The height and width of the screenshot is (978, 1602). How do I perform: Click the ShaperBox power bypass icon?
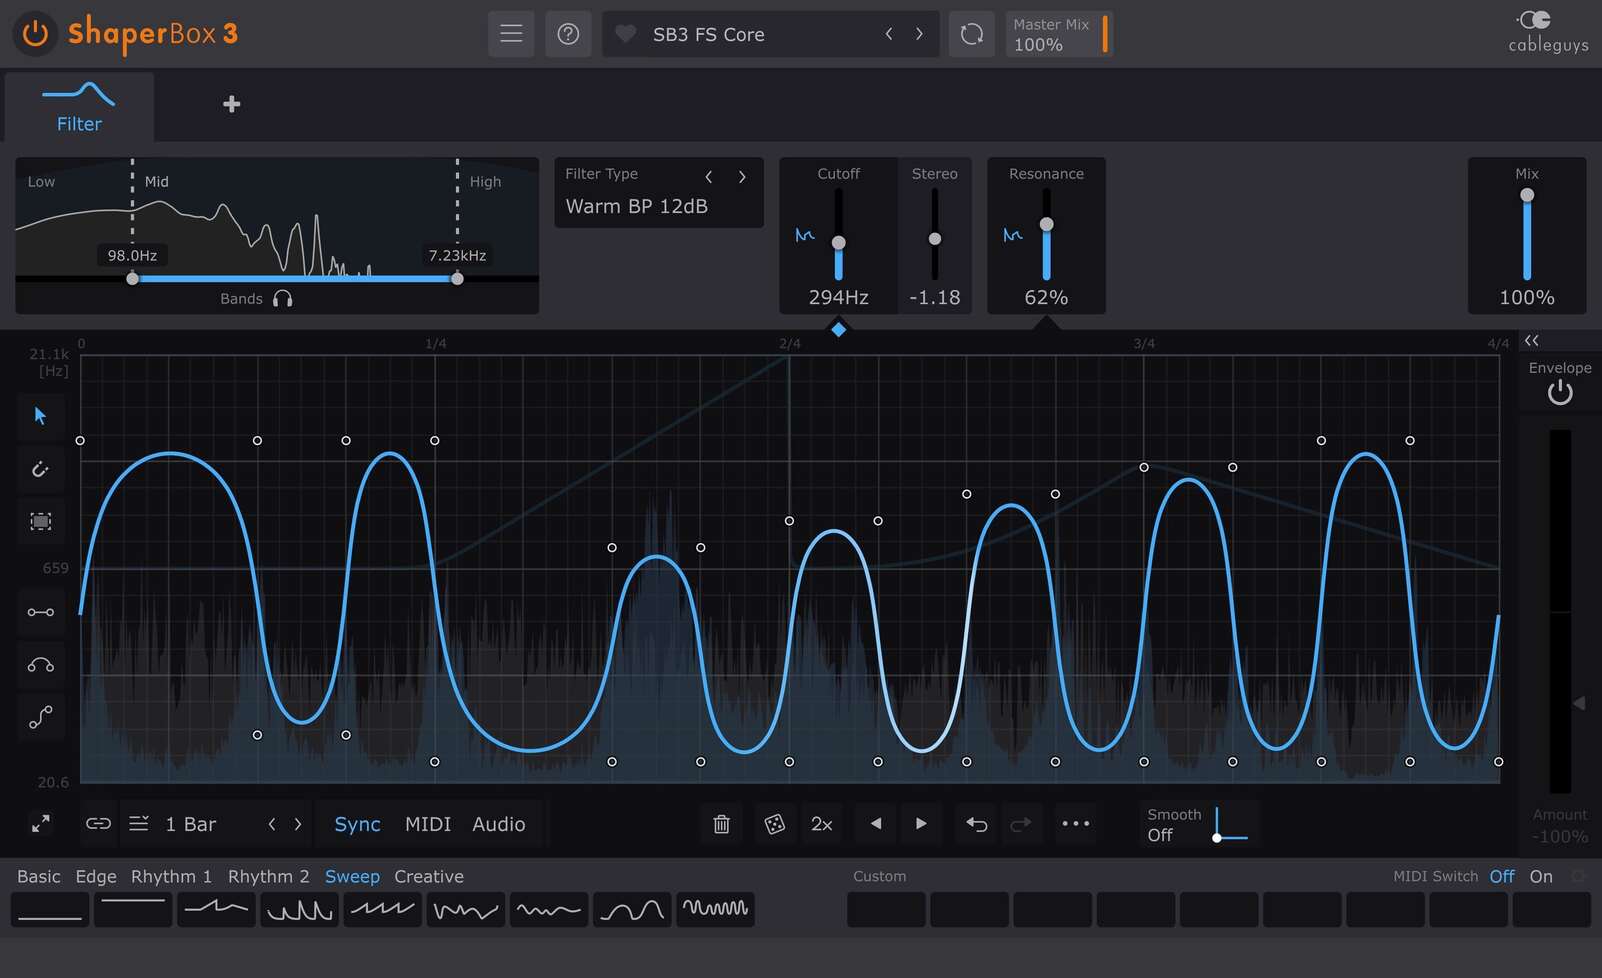[x=35, y=33]
